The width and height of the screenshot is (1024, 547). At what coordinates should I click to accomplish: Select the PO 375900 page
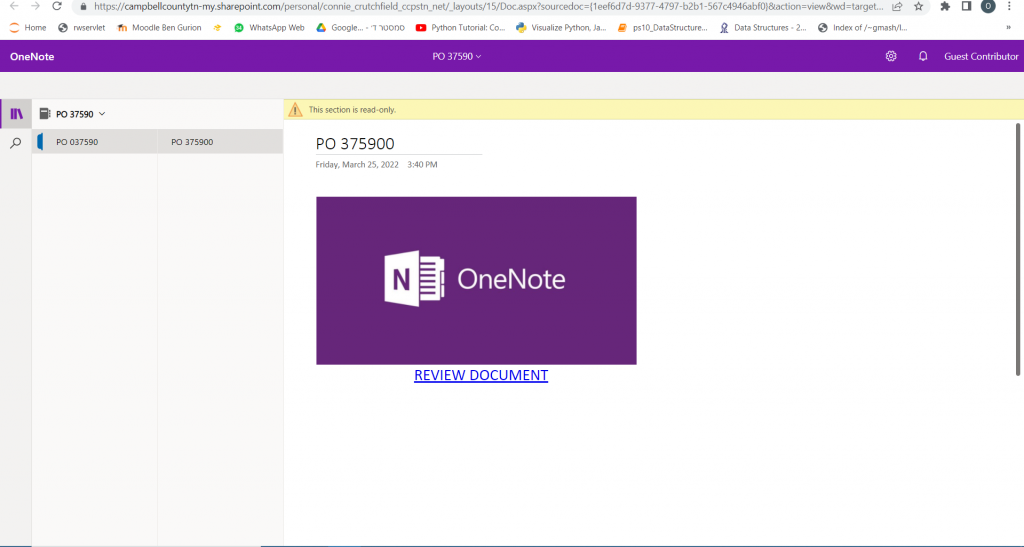(220, 142)
